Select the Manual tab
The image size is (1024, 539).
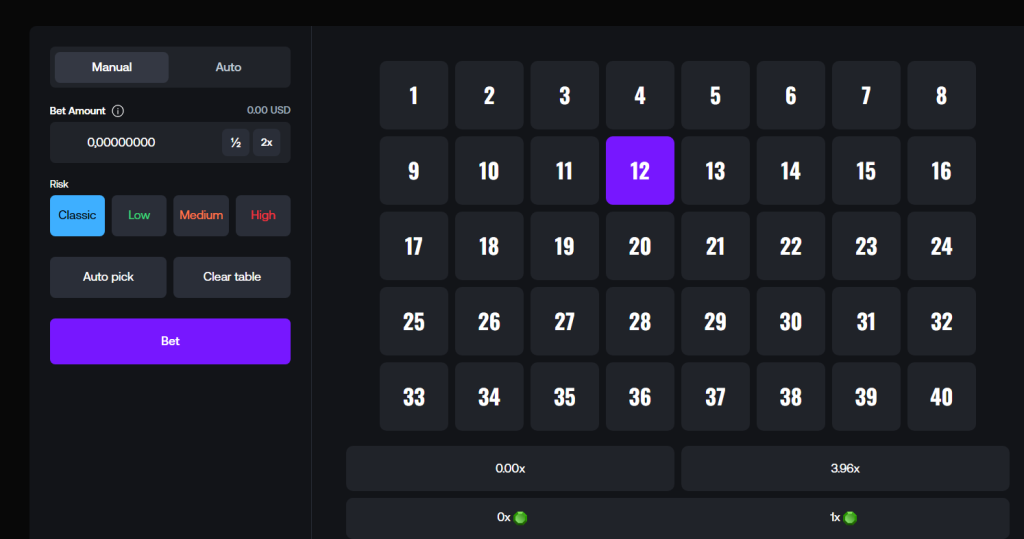pyautogui.click(x=112, y=67)
